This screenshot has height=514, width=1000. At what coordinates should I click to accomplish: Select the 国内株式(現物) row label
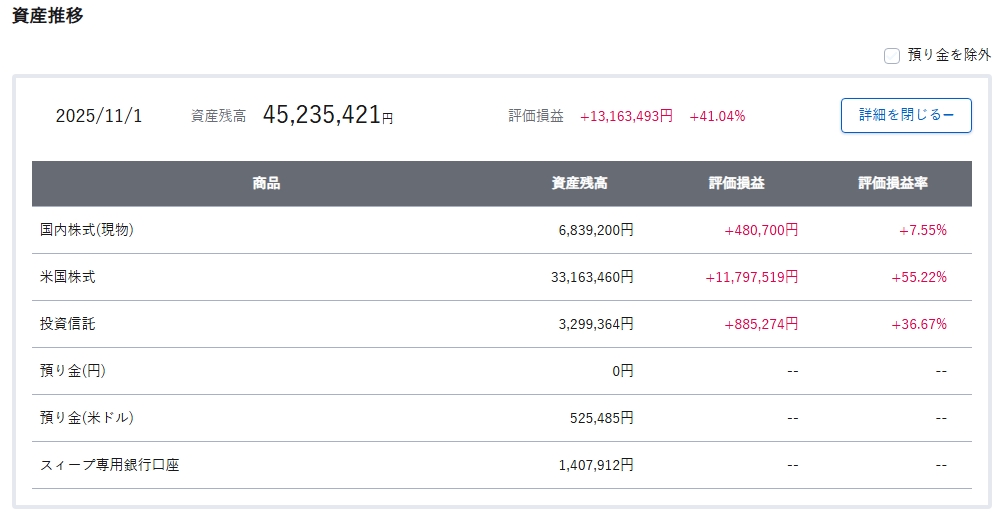point(87,230)
